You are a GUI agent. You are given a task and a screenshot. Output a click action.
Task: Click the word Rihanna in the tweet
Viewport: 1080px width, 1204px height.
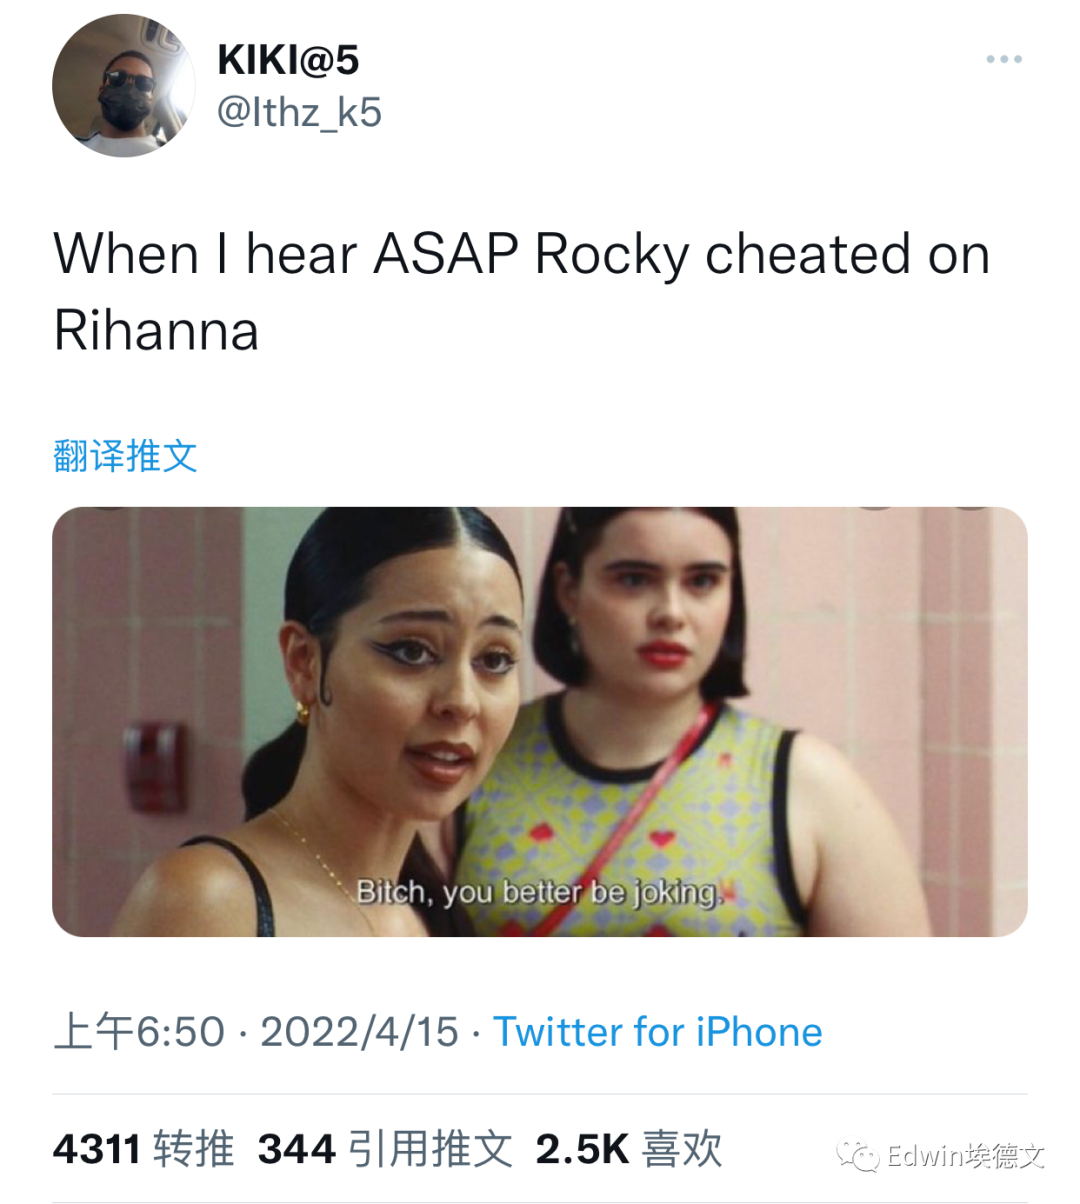[156, 331]
